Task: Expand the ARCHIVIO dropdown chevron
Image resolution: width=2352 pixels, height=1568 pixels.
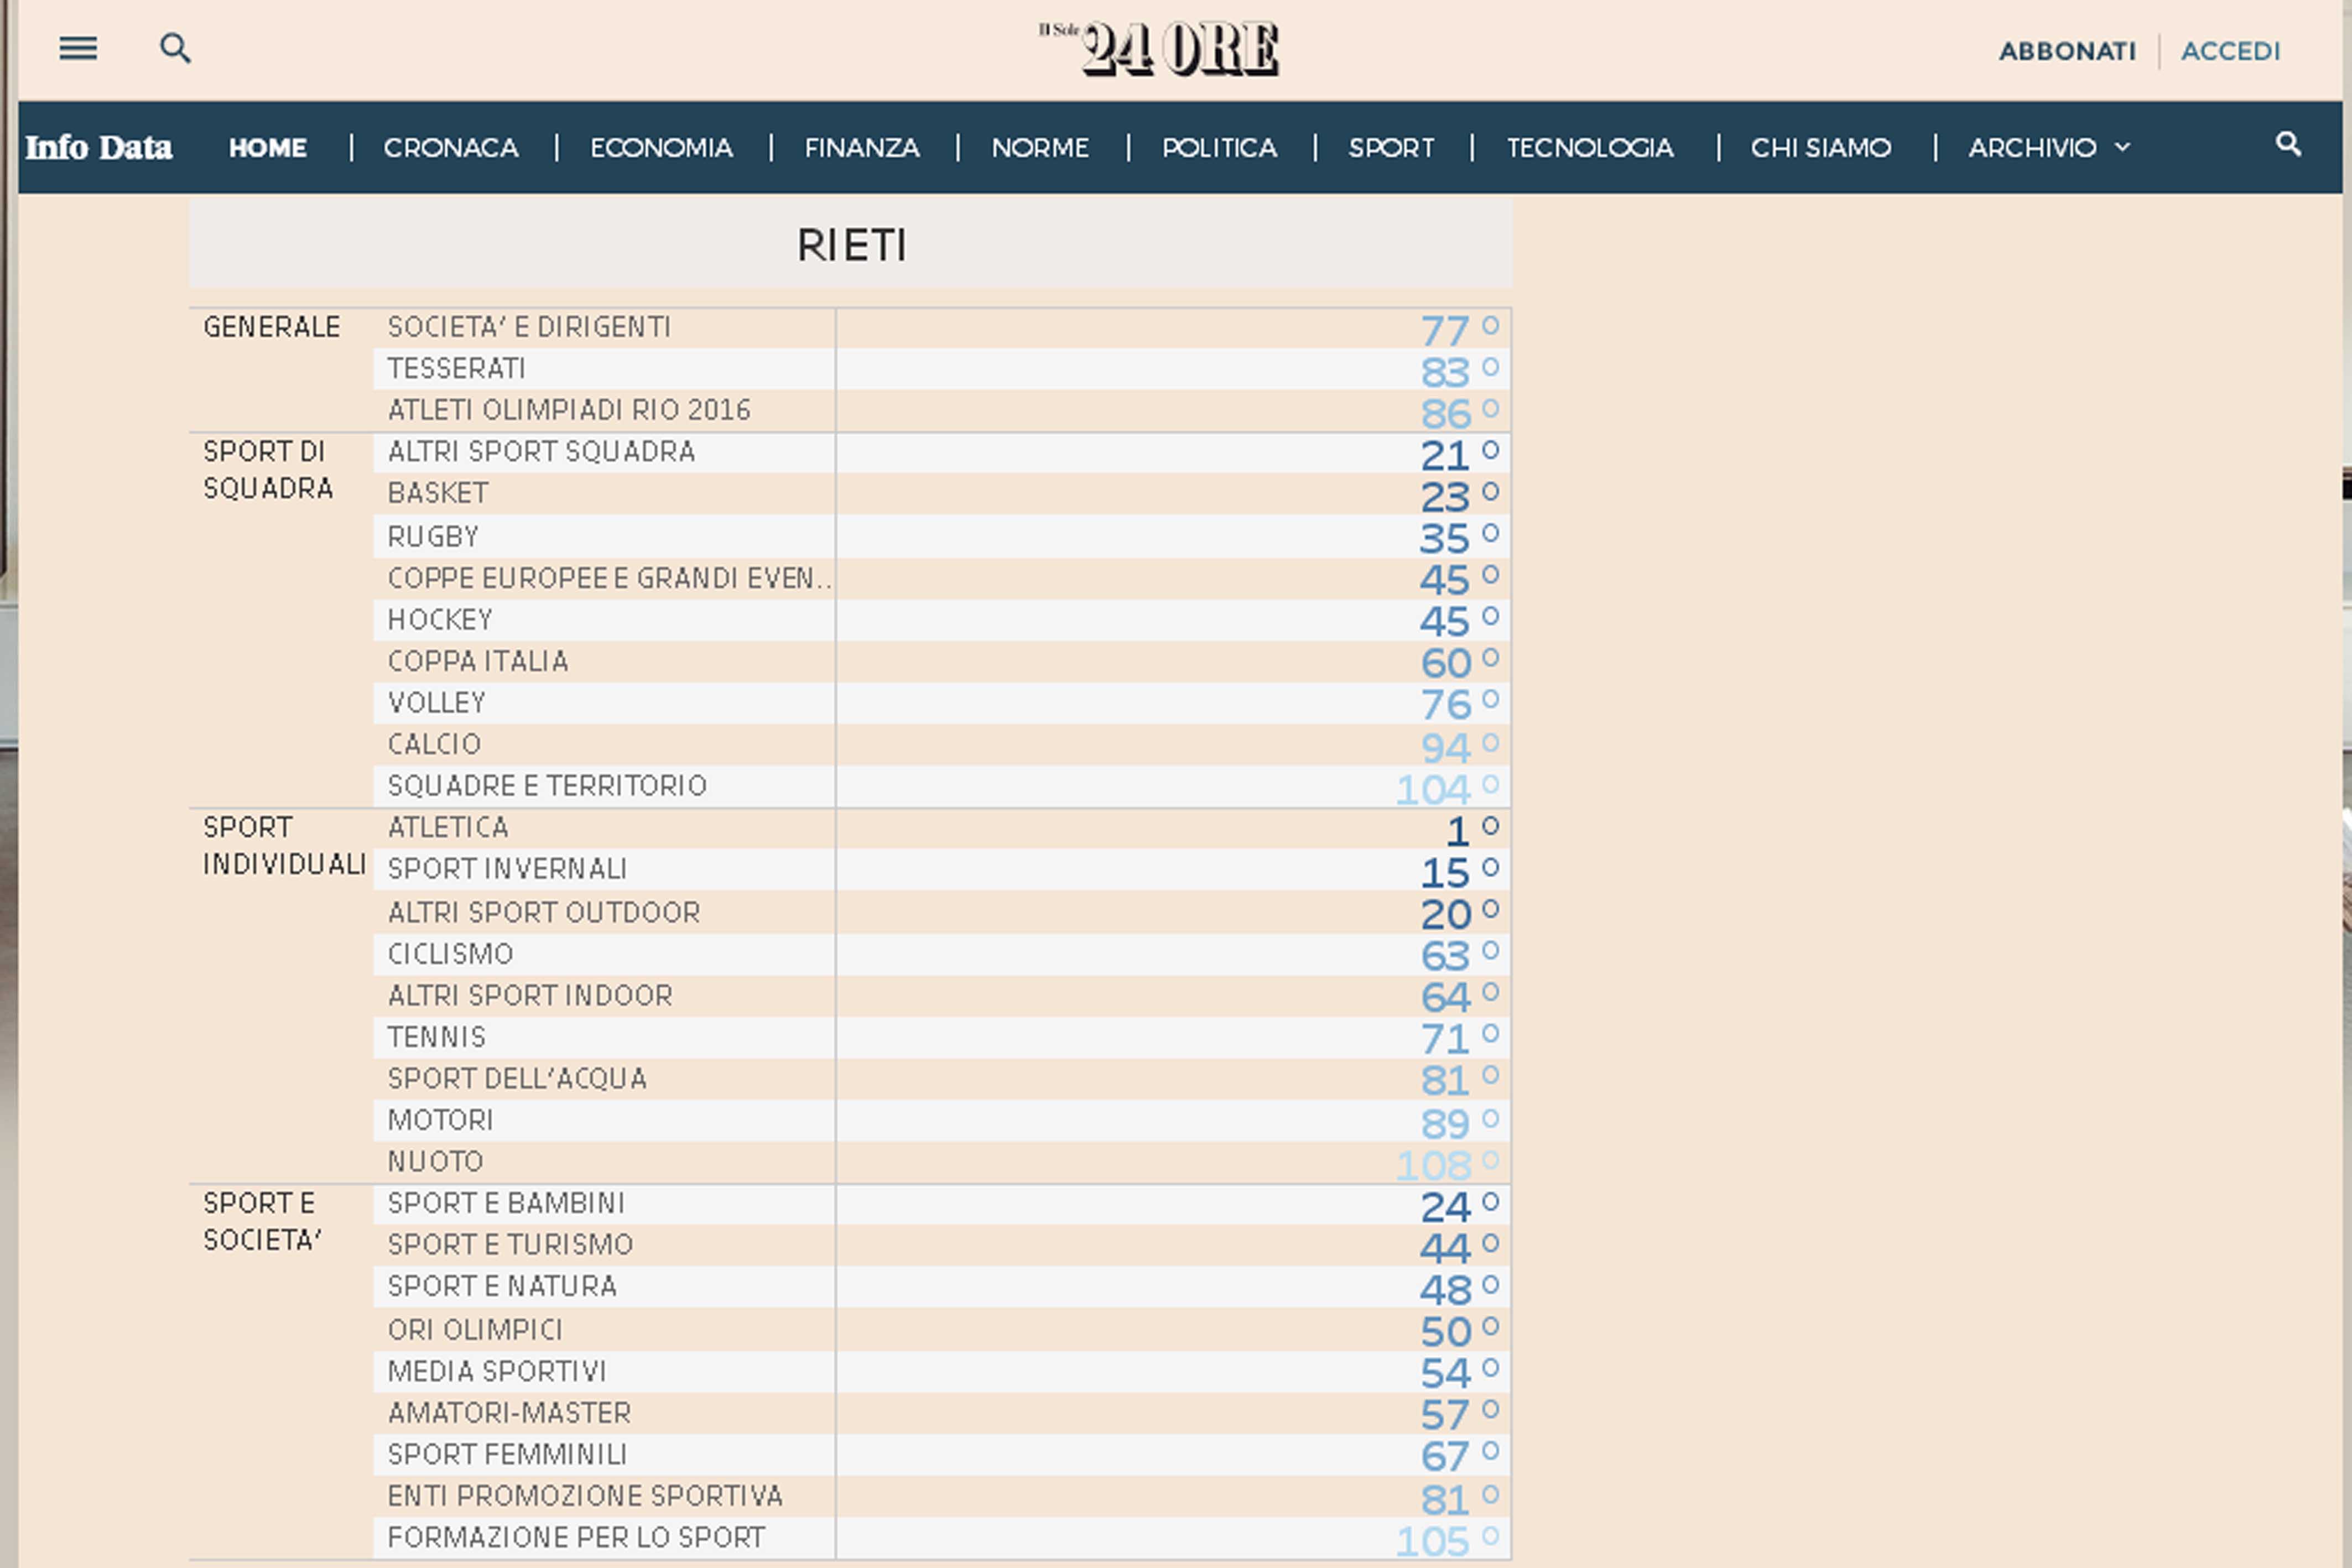Action: [2123, 147]
